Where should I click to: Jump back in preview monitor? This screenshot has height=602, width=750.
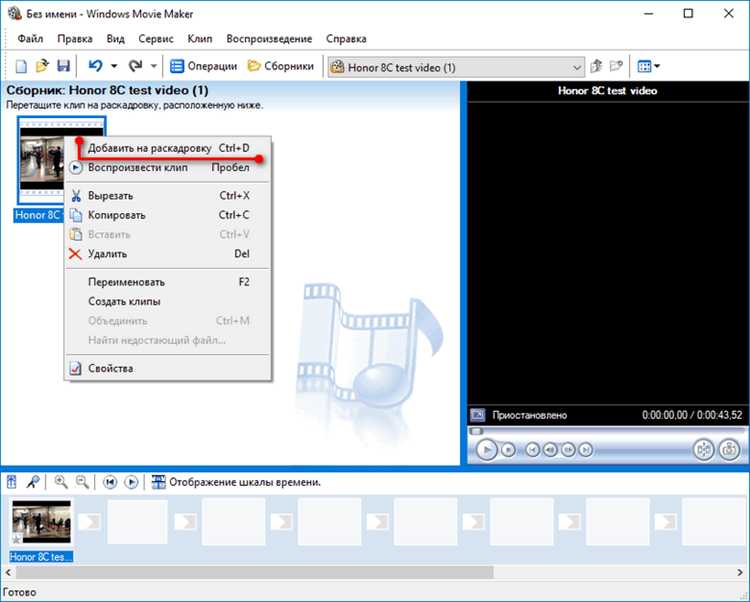point(532,450)
